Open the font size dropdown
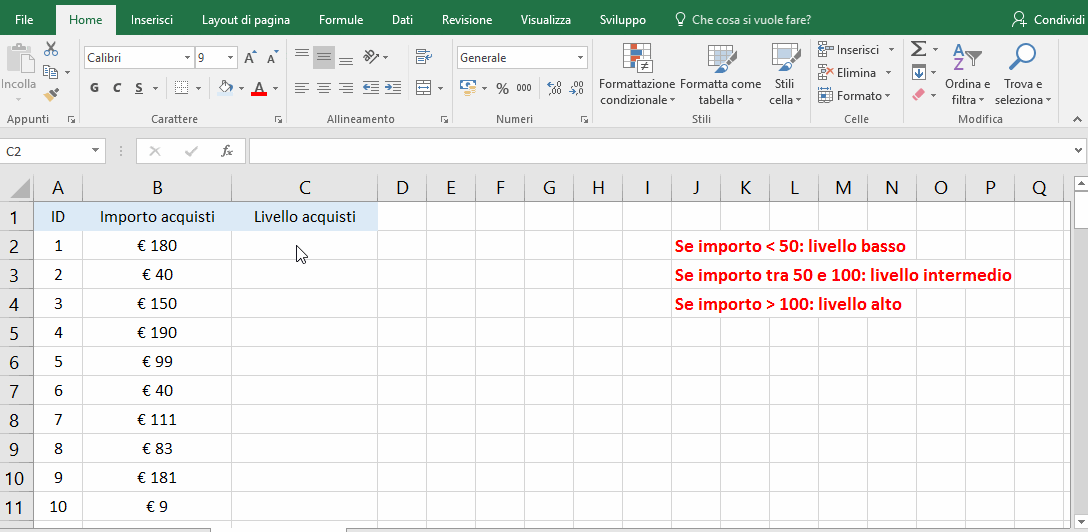Image resolution: width=1088 pixels, height=532 pixels. (x=230, y=58)
